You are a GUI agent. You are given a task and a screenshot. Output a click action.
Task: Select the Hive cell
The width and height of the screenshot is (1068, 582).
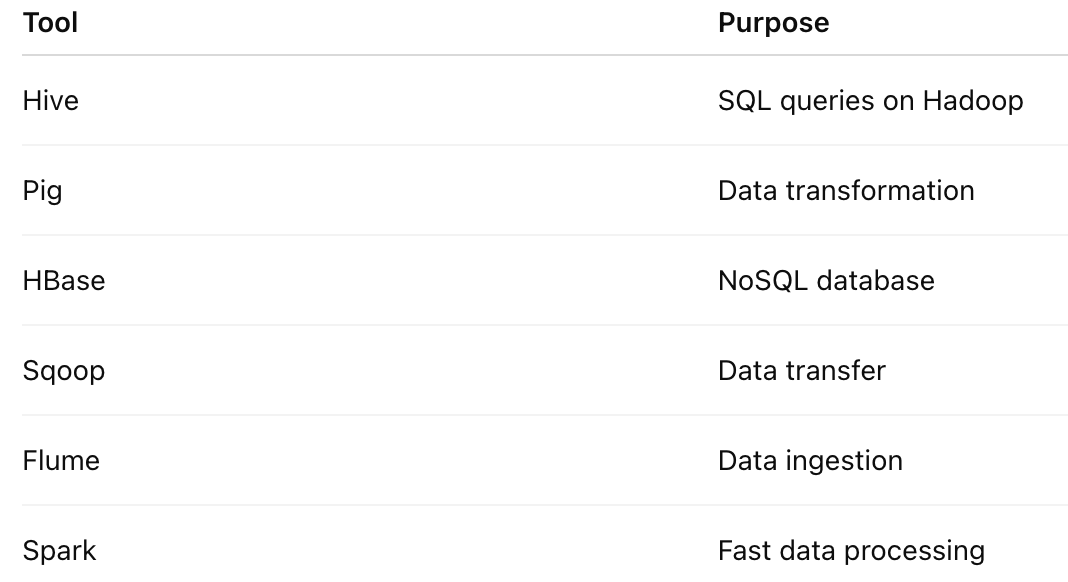pyautogui.click(x=51, y=101)
